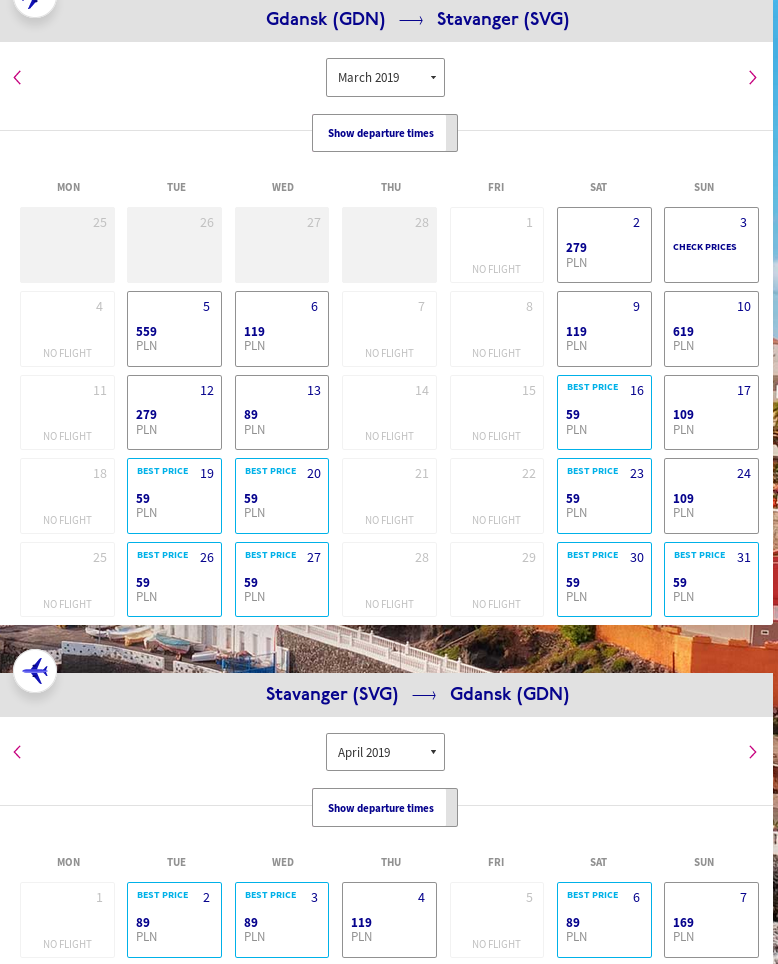Select March 3 Check Prices cell
This screenshot has height=964, width=778.
click(711, 245)
